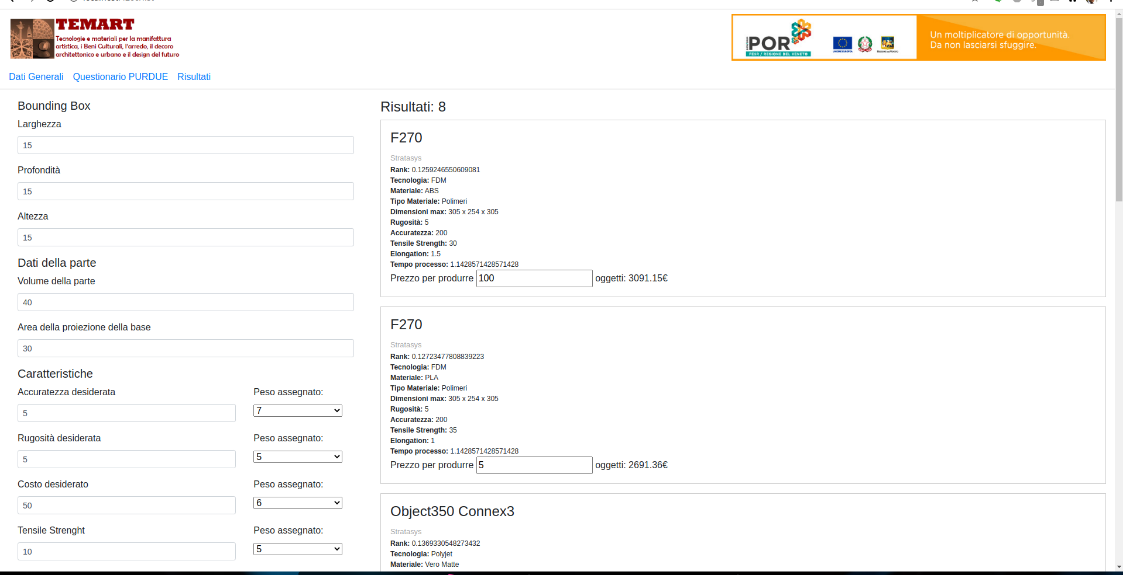Open Tensile Strenght peso assegnato dropdown
1123x575 pixels.
(298, 549)
